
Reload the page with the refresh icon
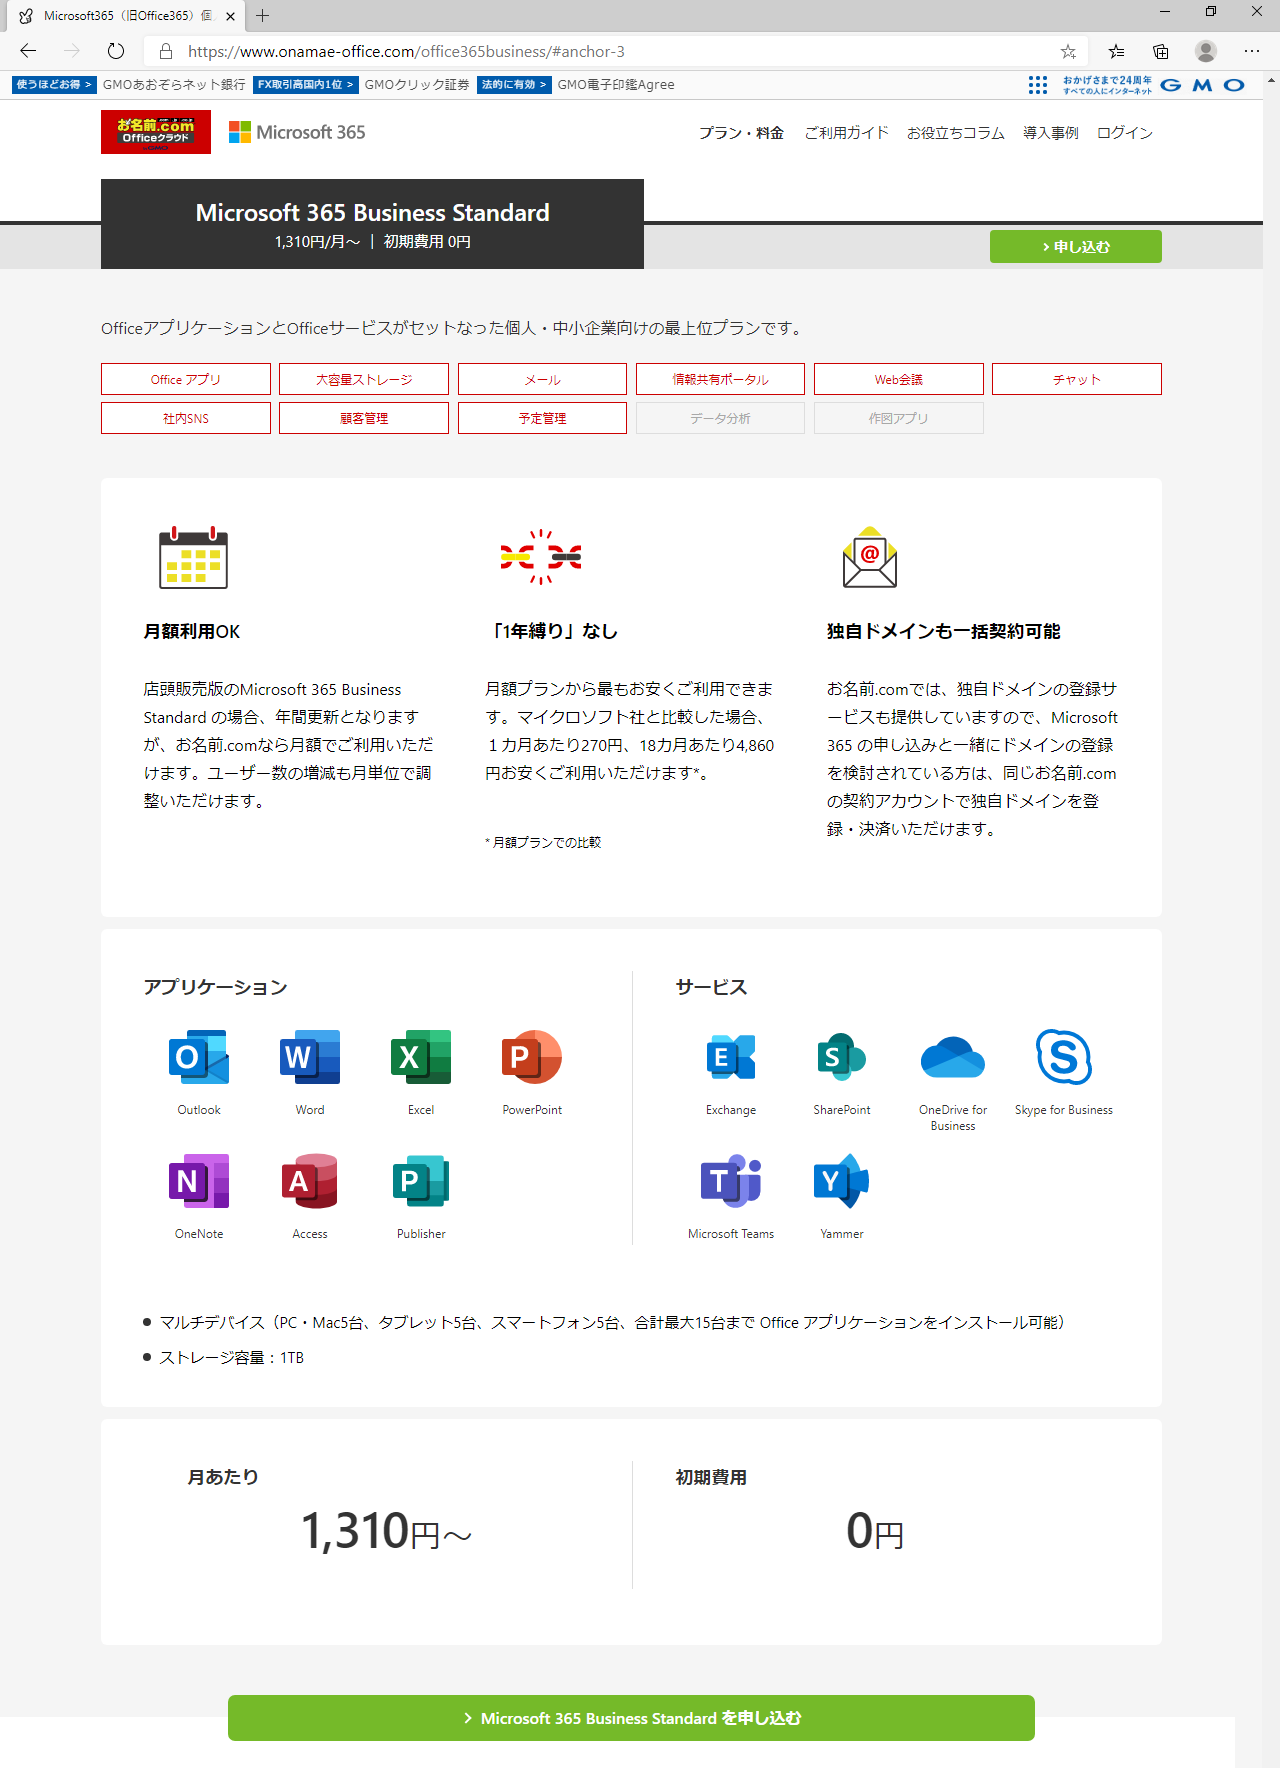coord(116,51)
